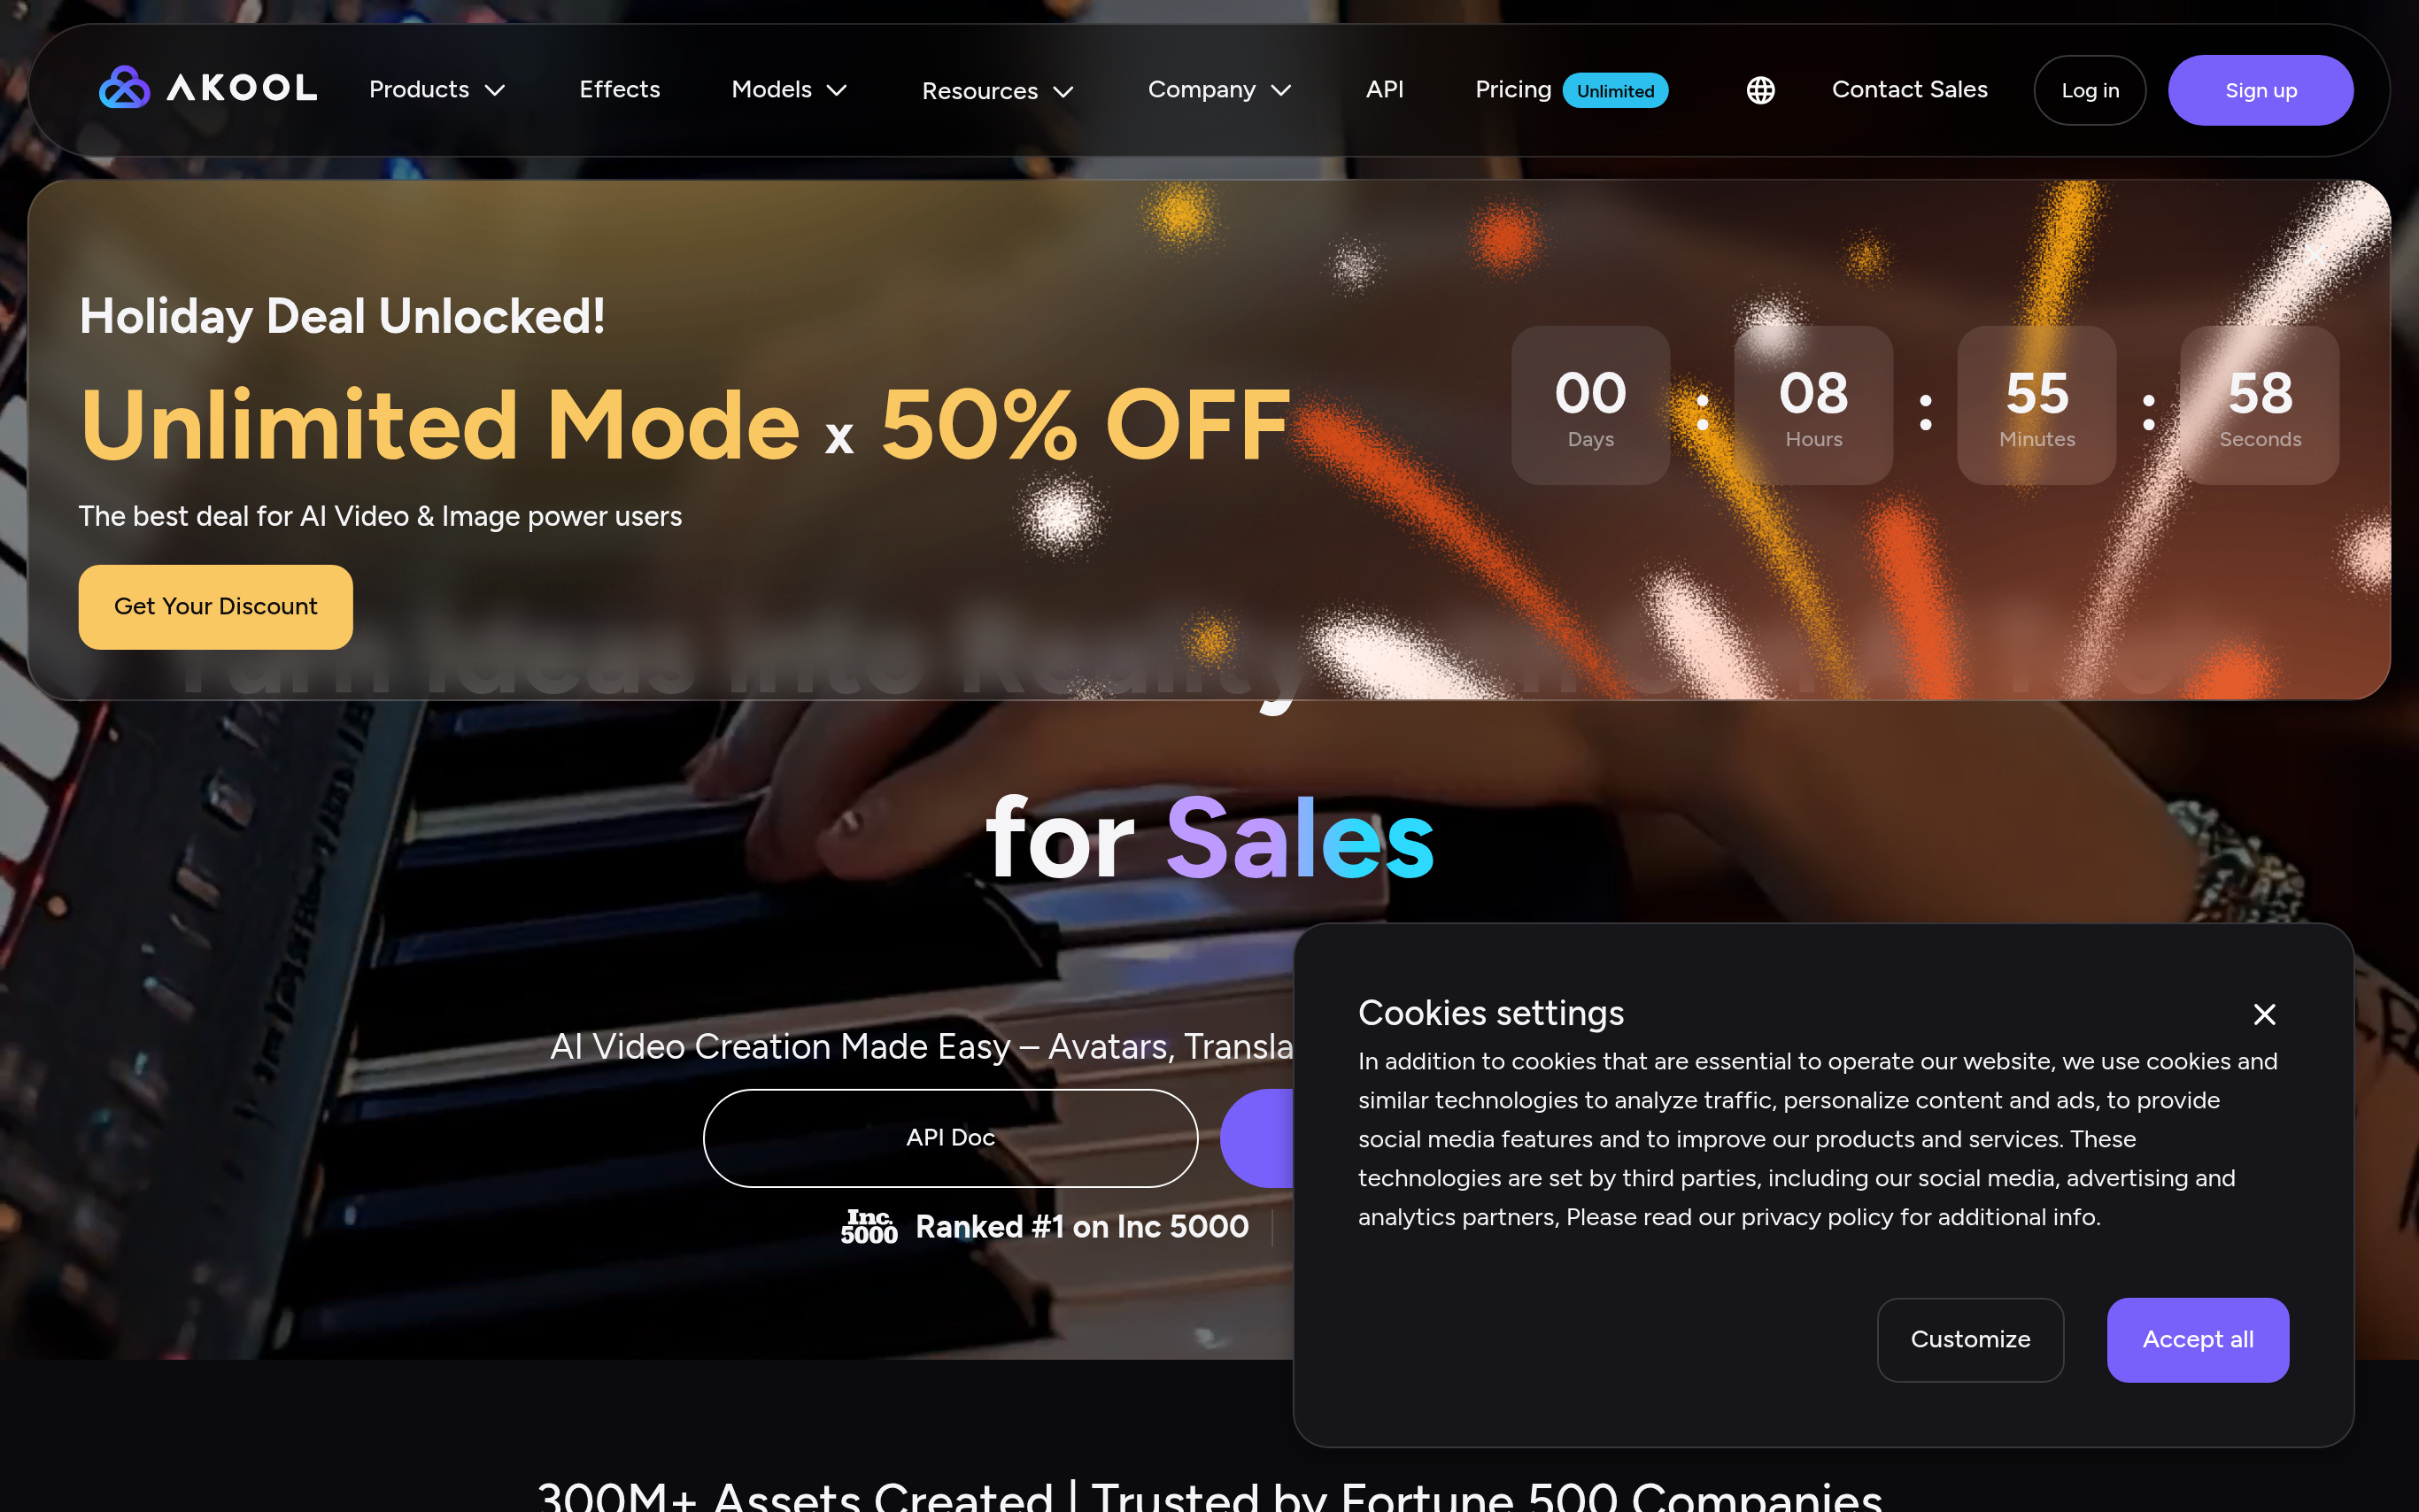Click the Unlimited badge next to Pricing

[1615, 90]
